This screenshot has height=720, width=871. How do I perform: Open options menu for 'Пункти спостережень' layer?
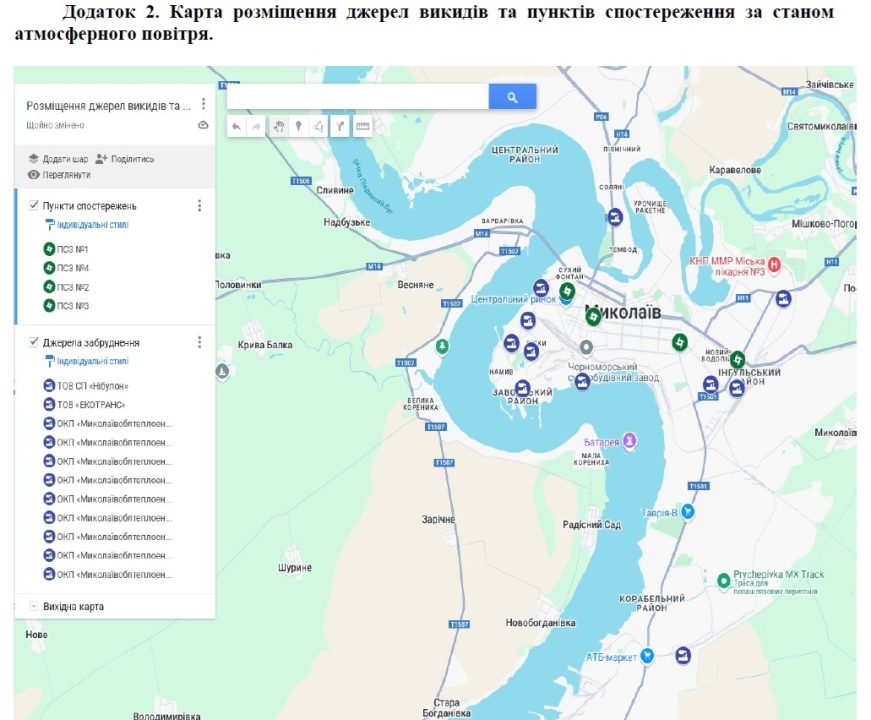point(199,206)
